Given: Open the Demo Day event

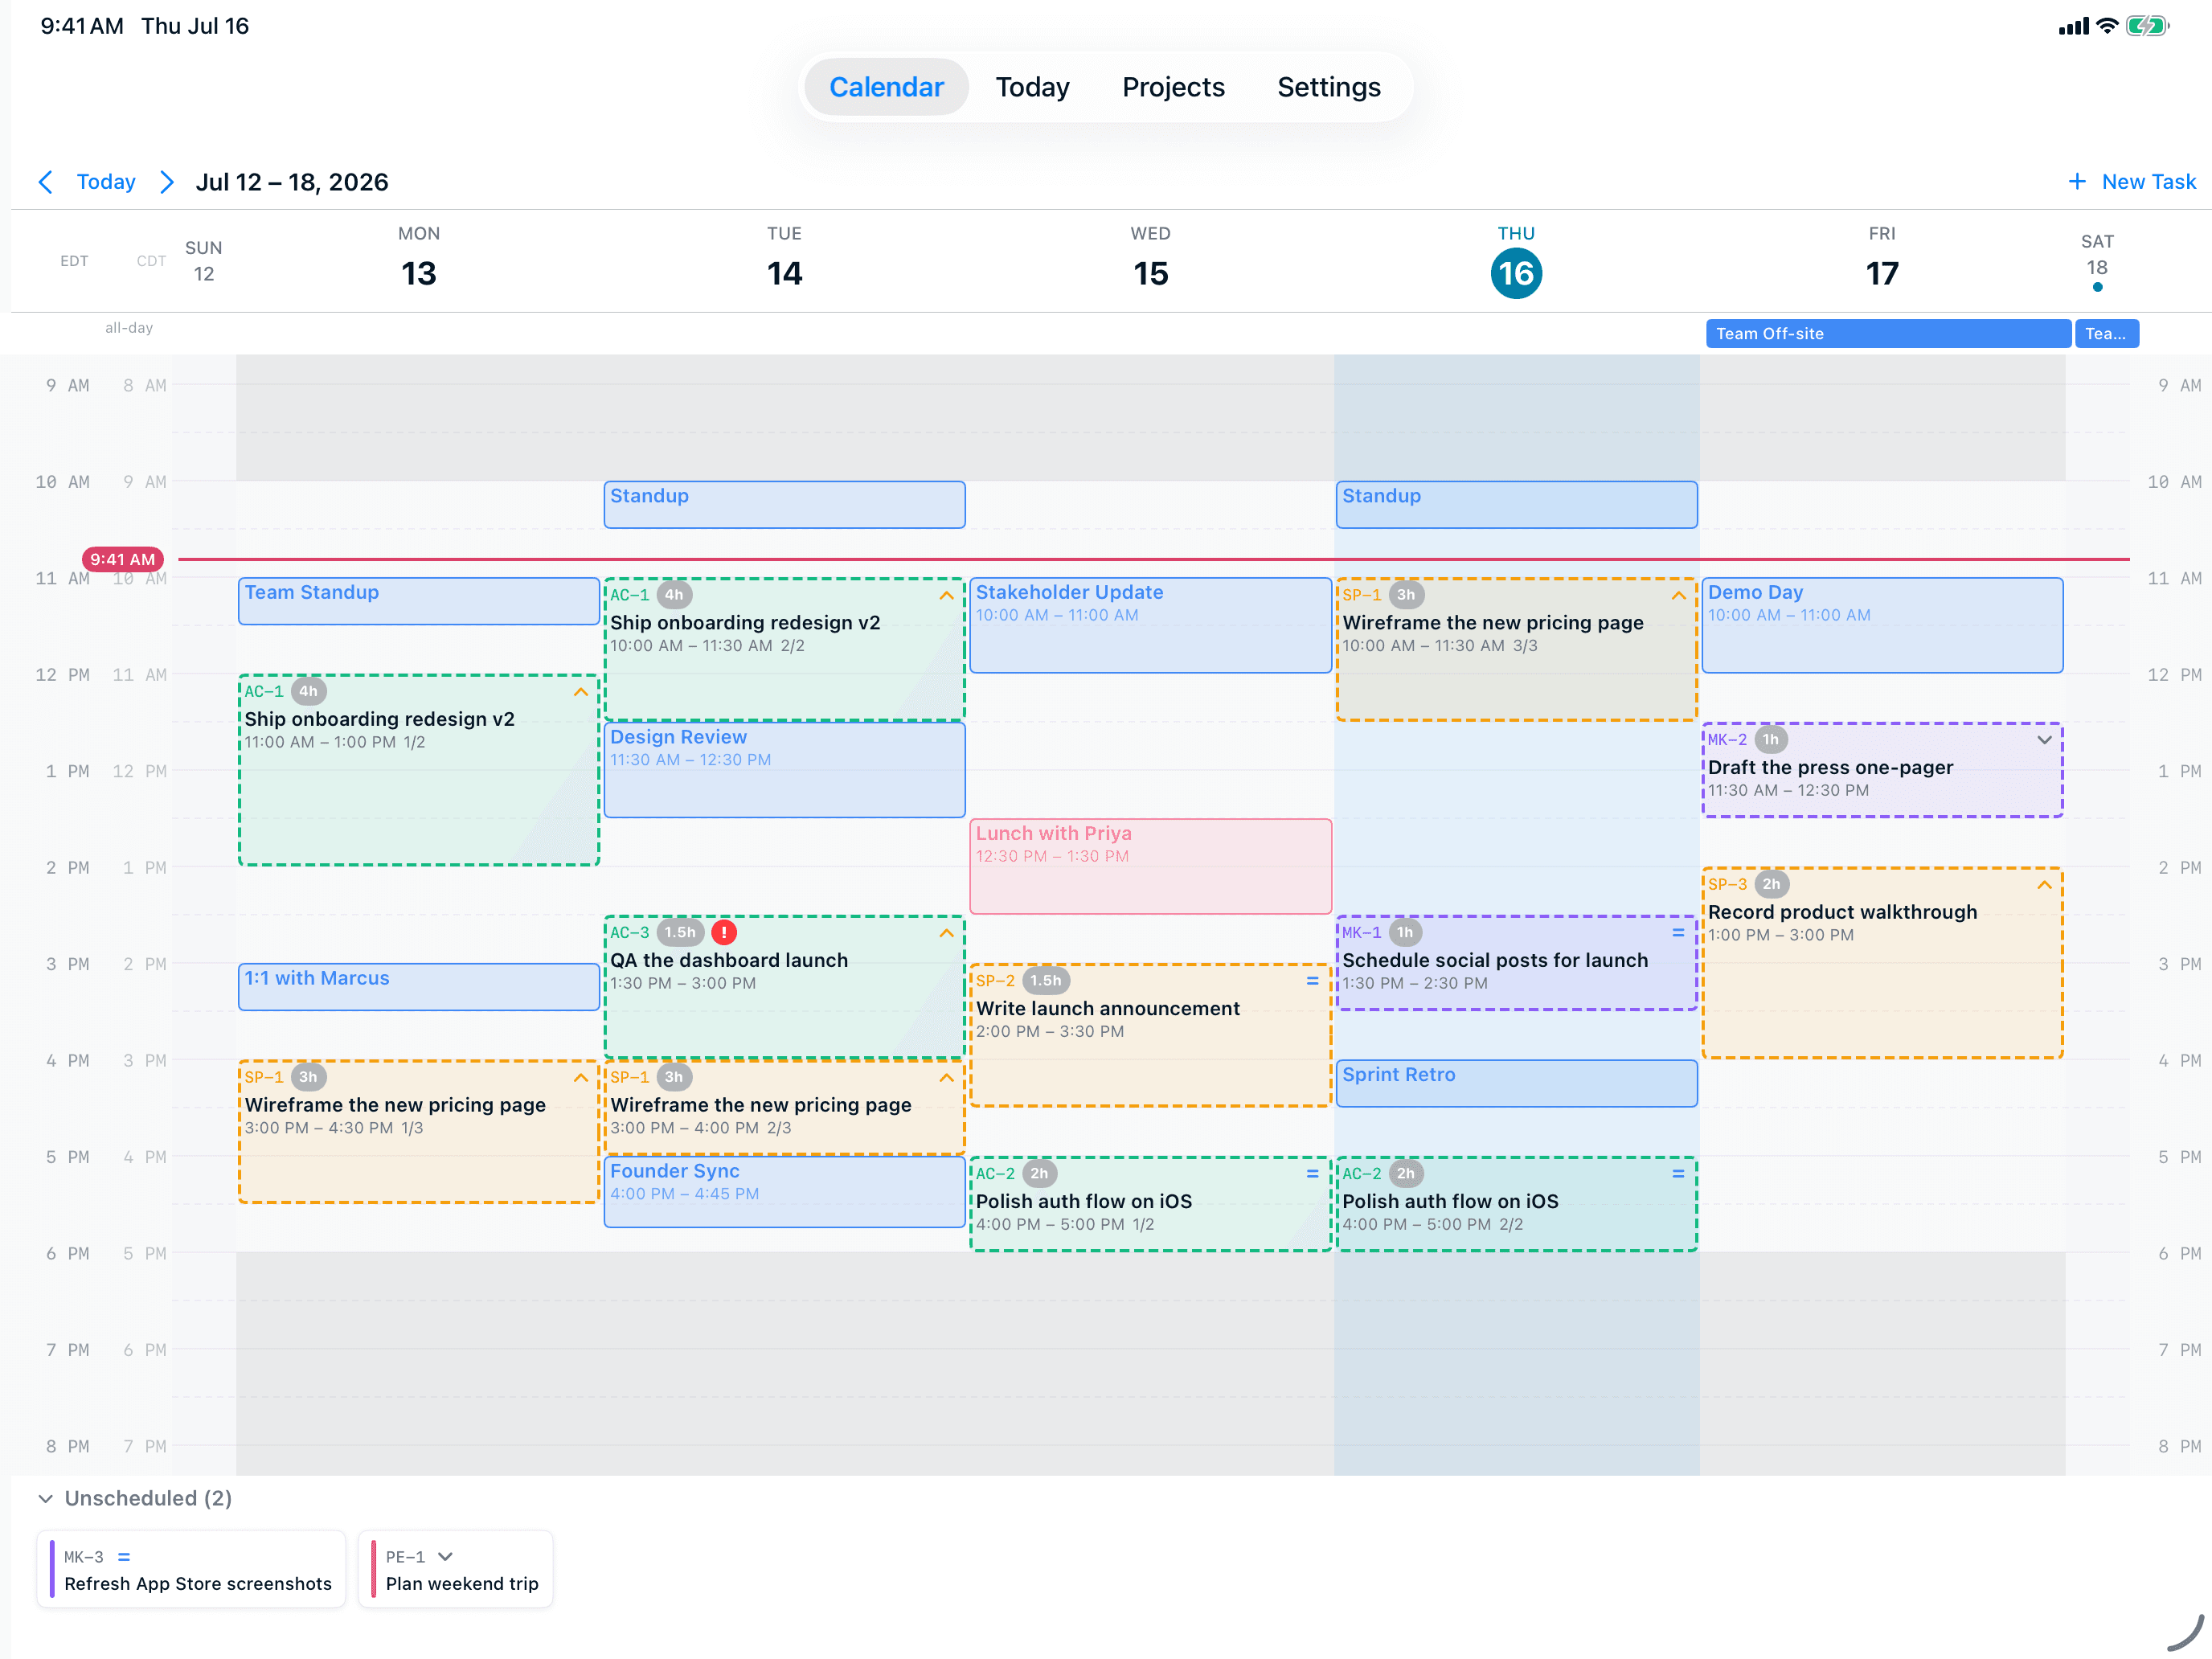Looking at the screenshot, I should click(1882, 625).
